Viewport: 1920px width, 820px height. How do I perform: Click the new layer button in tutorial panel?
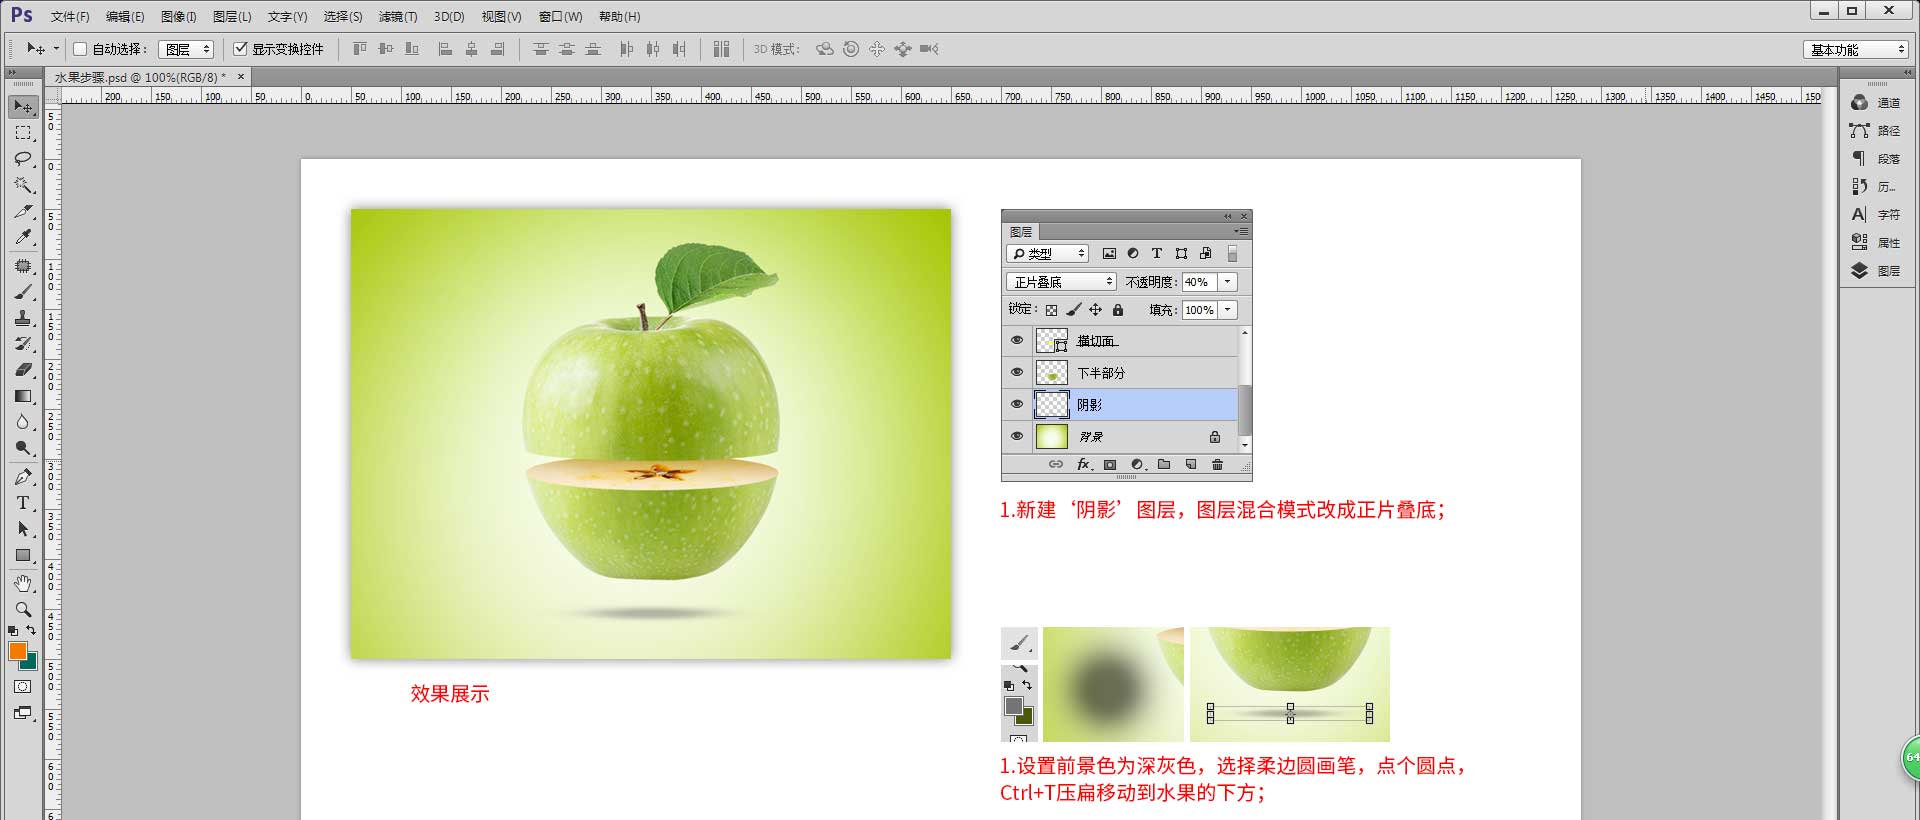[x=1190, y=465]
